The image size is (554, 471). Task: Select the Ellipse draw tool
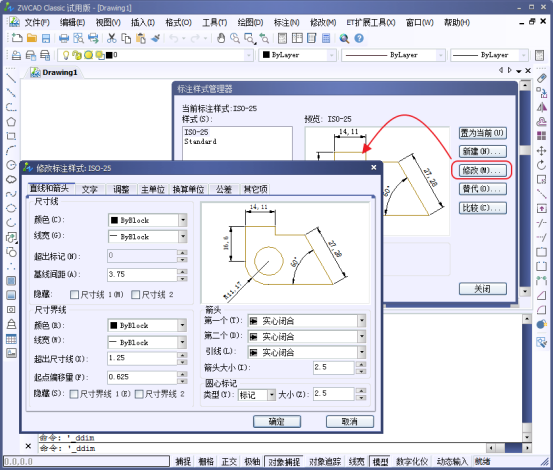[11, 208]
